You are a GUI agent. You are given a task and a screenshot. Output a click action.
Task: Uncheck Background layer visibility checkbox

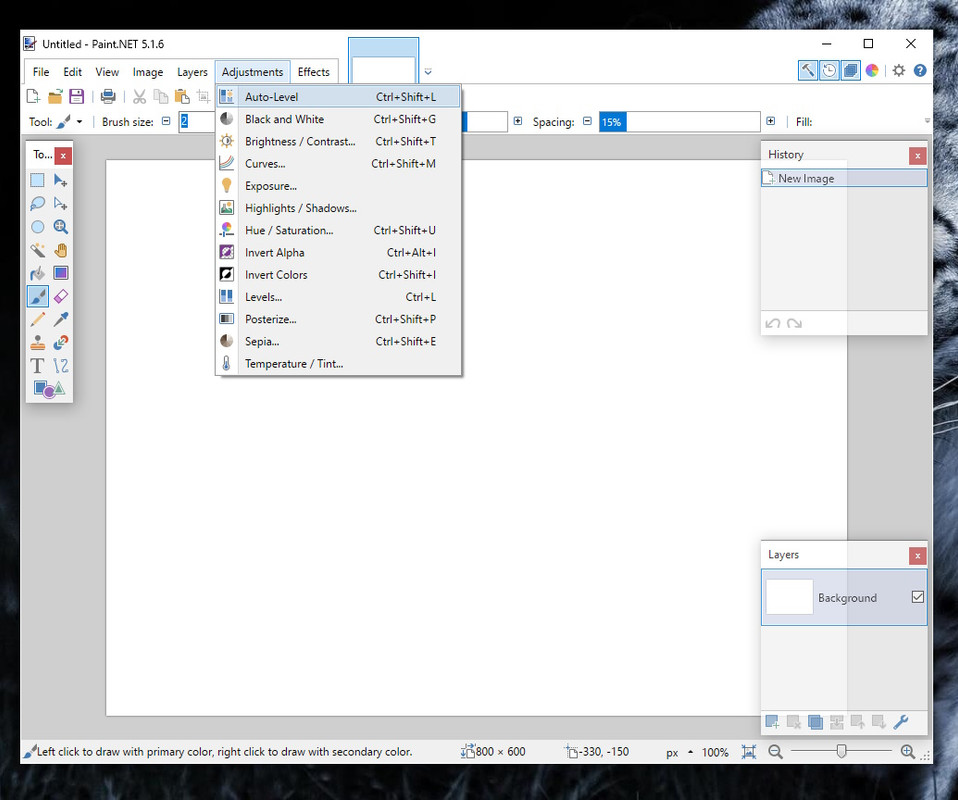pyautogui.click(x=918, y=597)
